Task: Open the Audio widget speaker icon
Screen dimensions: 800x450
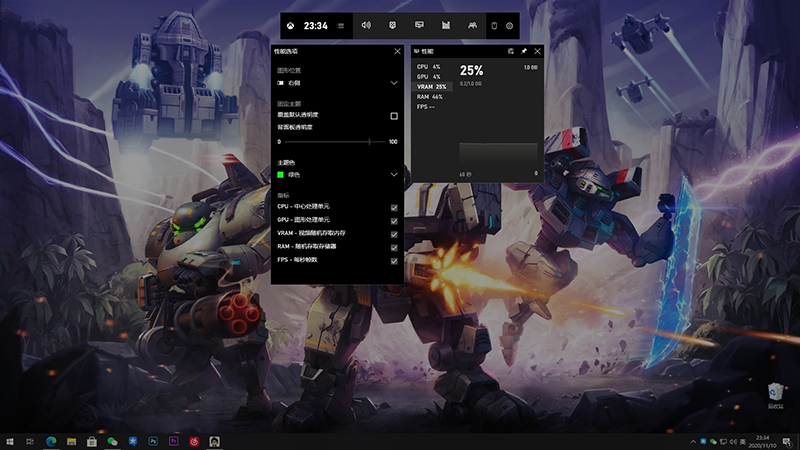Action: point(366,25)
